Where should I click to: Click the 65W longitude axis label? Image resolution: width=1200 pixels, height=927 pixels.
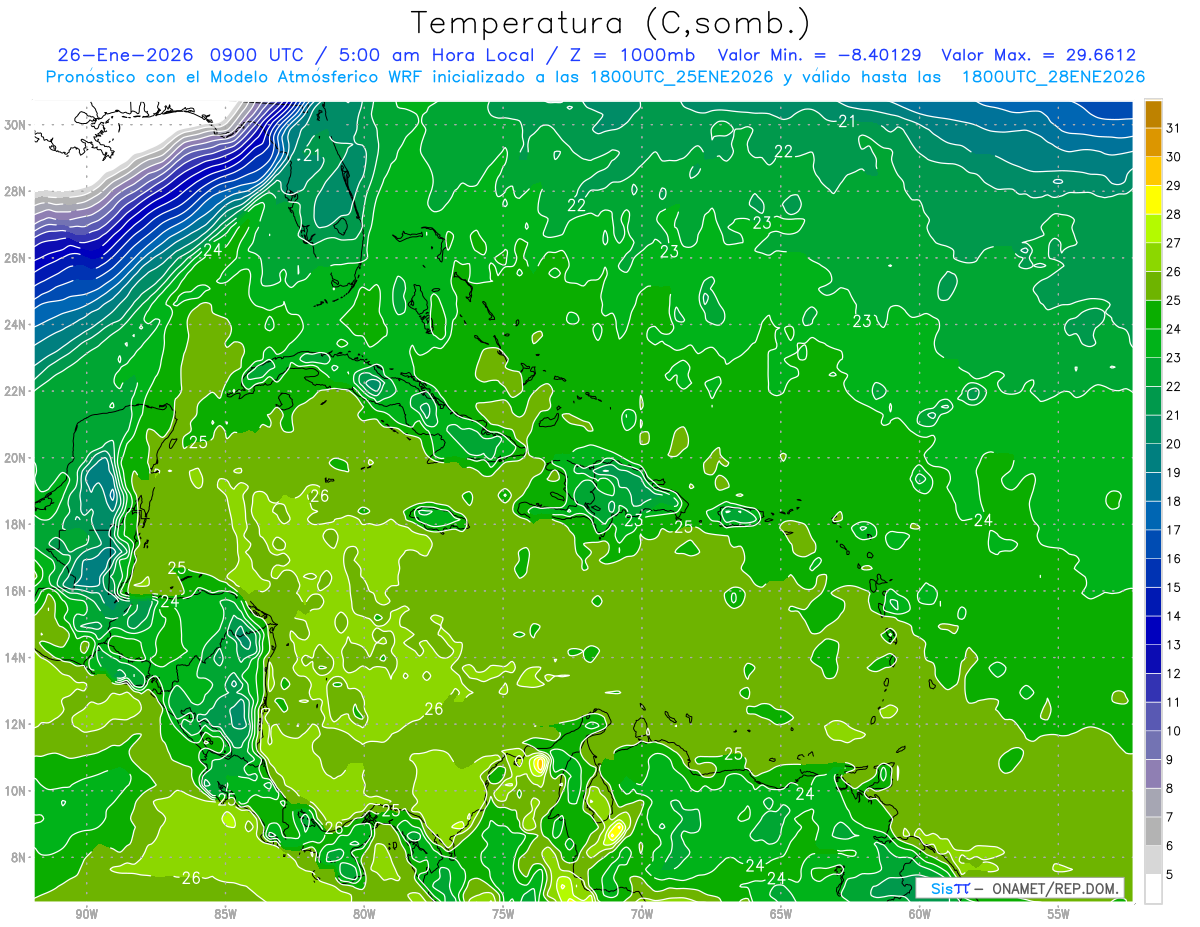click(781, 914)
